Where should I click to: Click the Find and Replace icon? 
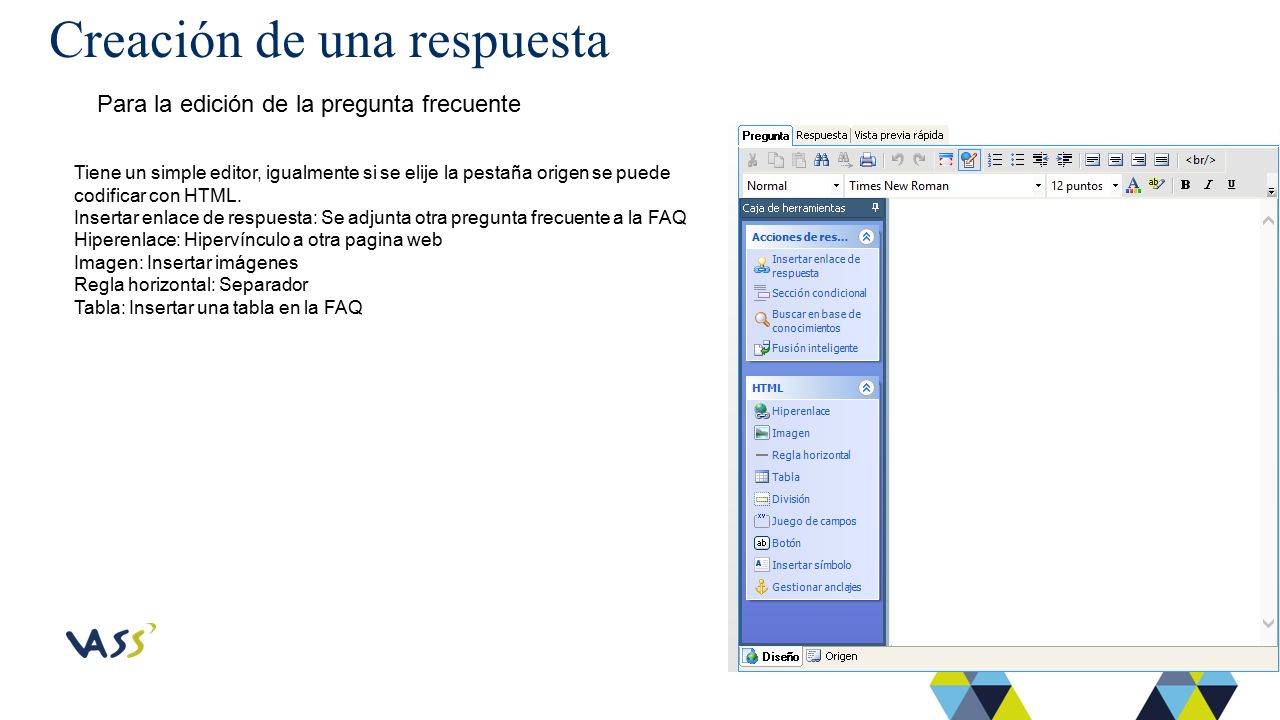pos(844,160)
